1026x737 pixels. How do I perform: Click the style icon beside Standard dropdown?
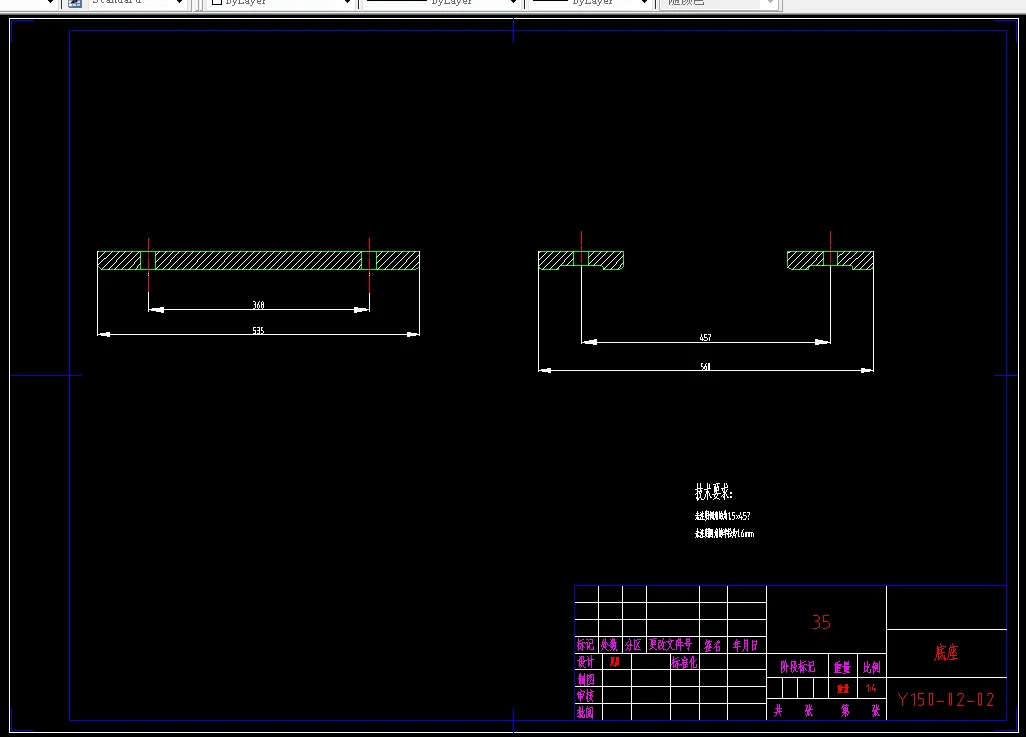coord(75,3)
